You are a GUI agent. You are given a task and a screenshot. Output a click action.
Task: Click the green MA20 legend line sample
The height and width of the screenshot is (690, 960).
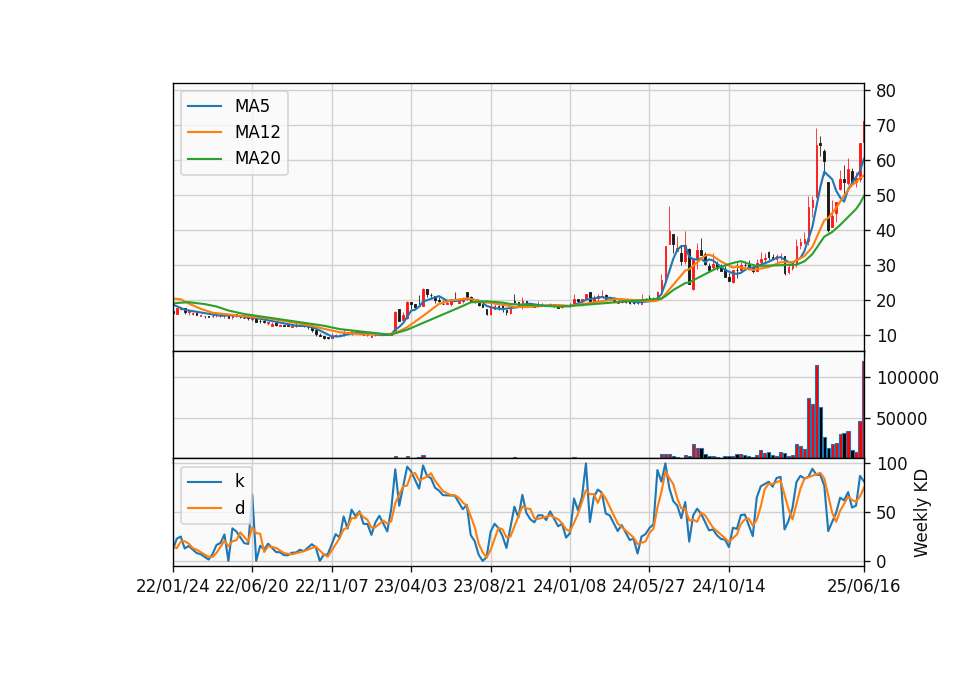pos(204,159)
